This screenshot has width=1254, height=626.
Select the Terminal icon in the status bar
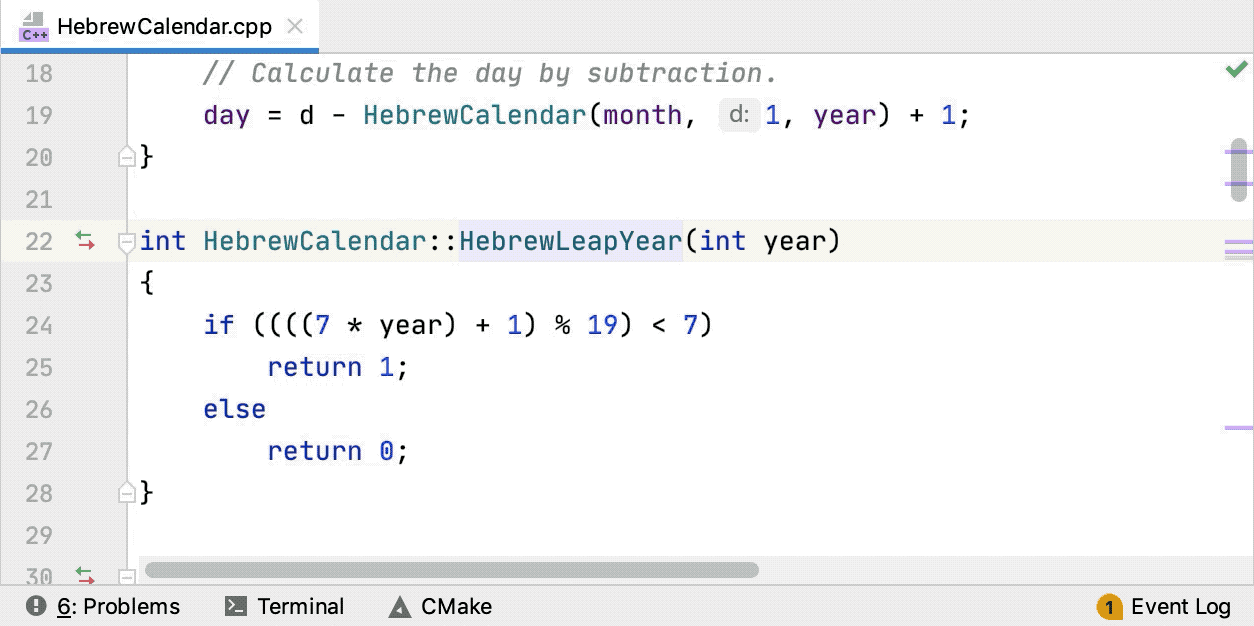click(x=236, y=606)
